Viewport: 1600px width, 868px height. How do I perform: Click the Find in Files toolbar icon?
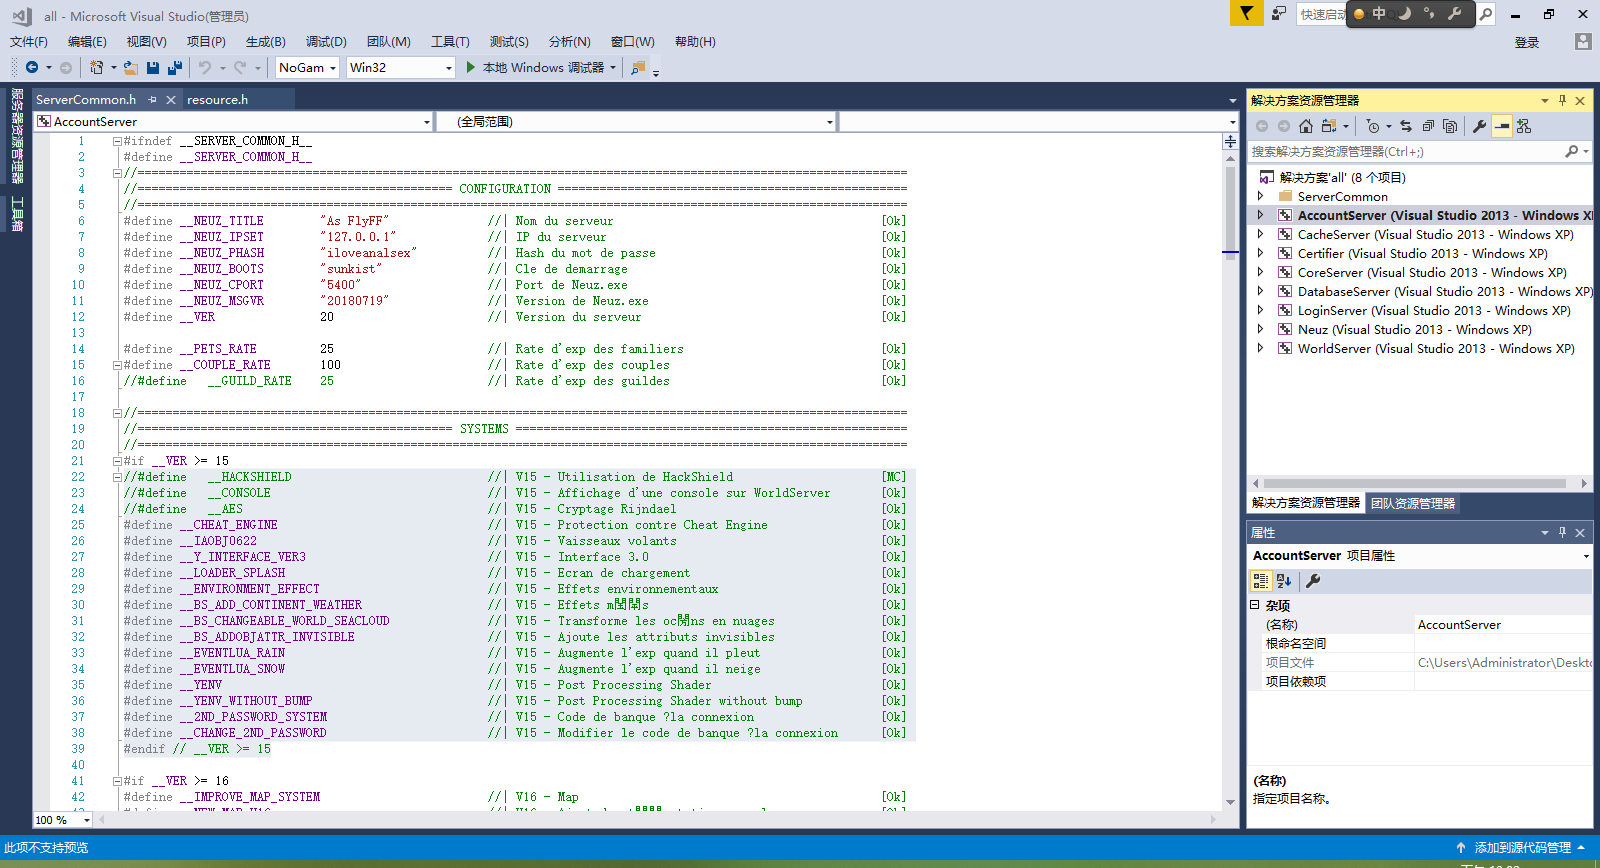638,68
